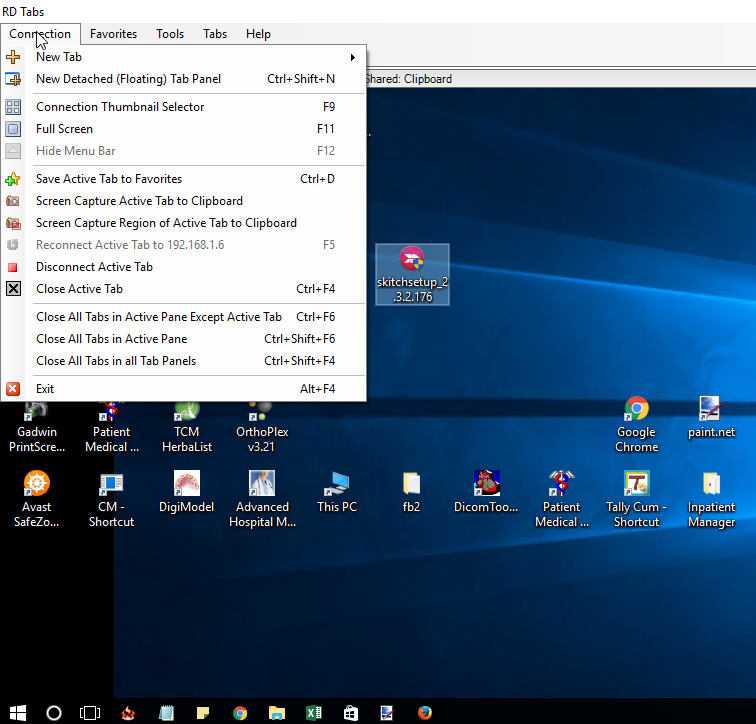This screenshot has width=756, height=724.
Task: Select the paint.net desktop shortcut
Action: pyautogui.click(x=711, y=417)
